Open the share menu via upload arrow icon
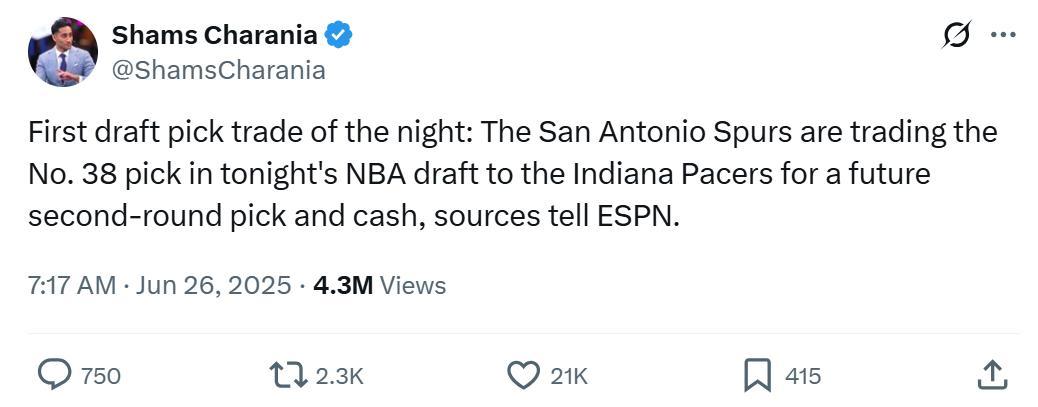This screenshot has width=1038, height=407. [992, 375]
